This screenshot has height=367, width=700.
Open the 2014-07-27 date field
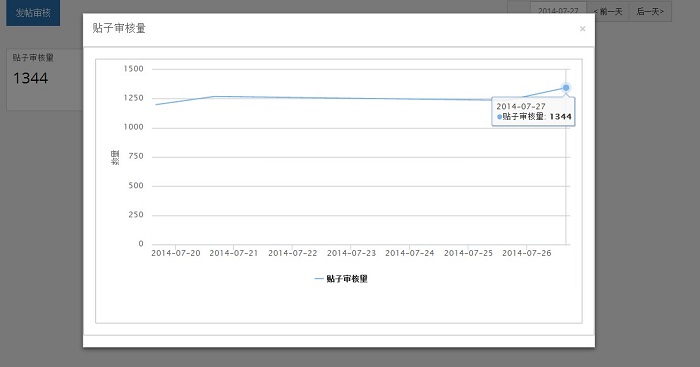(558, 11)
